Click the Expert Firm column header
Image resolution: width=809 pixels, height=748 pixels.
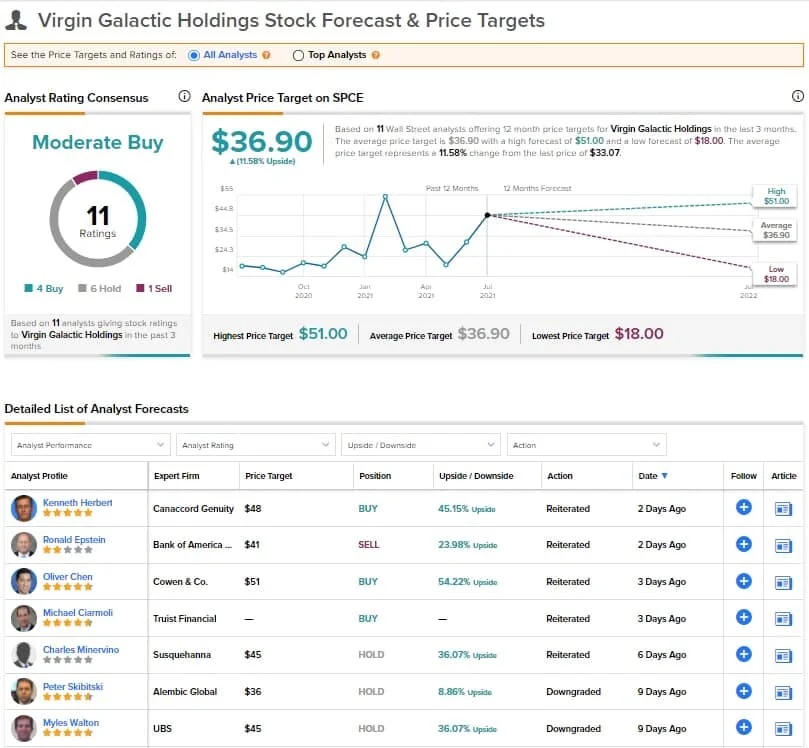pos(176,476)
